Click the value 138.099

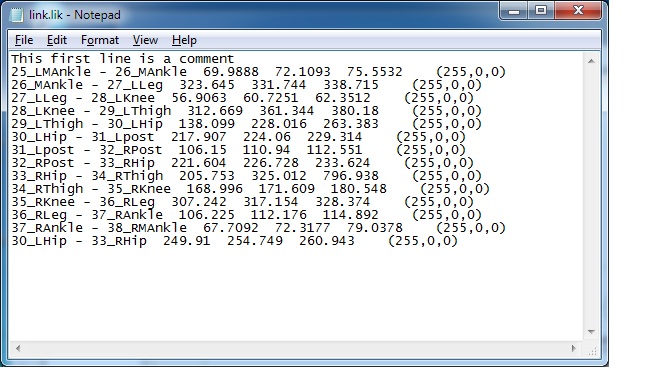(207, 124)
